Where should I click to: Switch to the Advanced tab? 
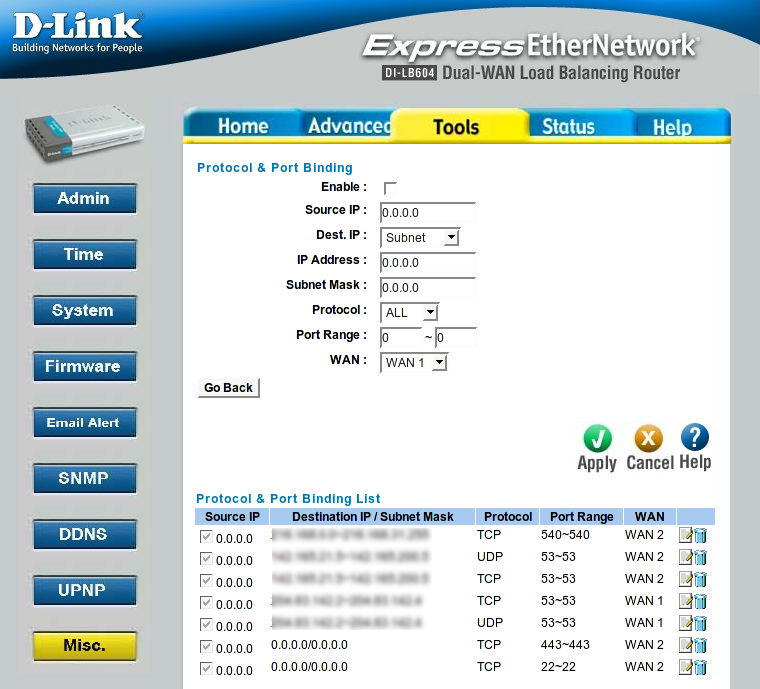349,126
